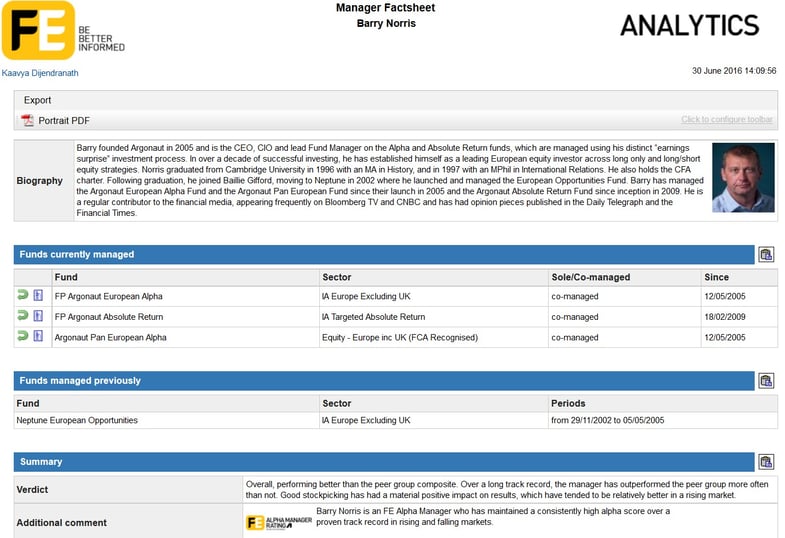
Task: Copy the Summary section clipboard icon
Action: point(766,462)
